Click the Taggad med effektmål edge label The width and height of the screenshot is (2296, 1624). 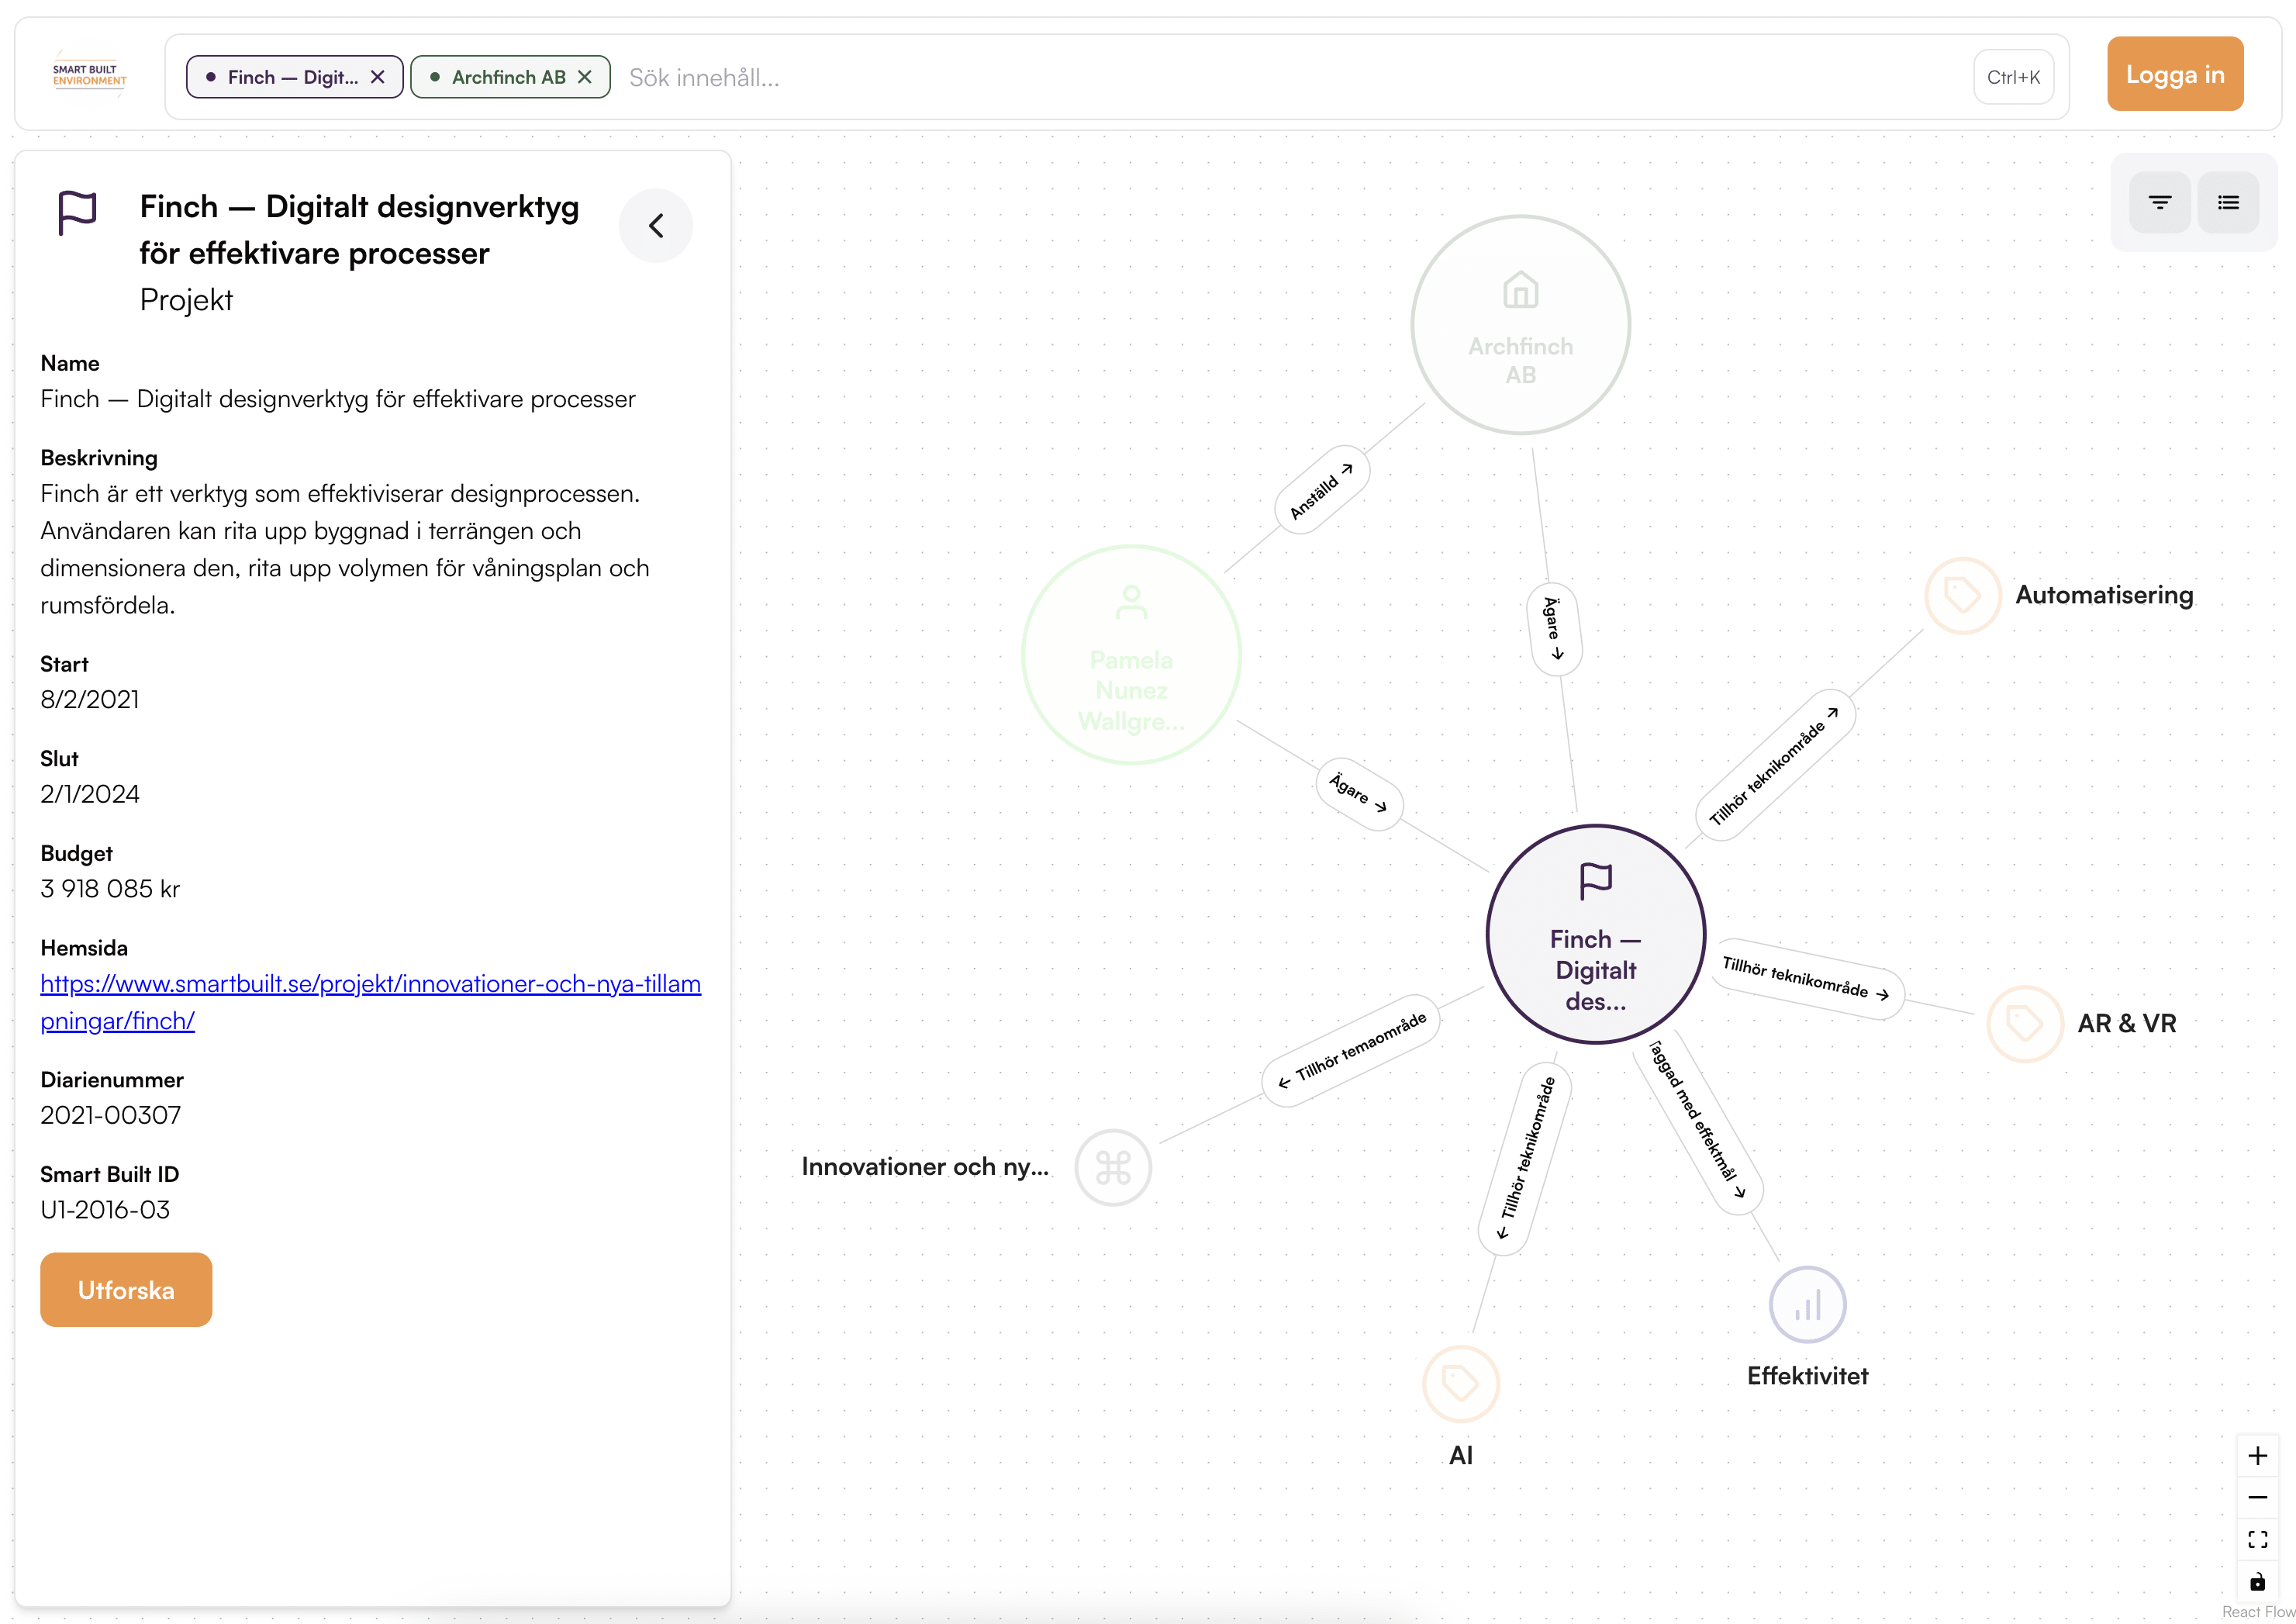point(1697,1122)
